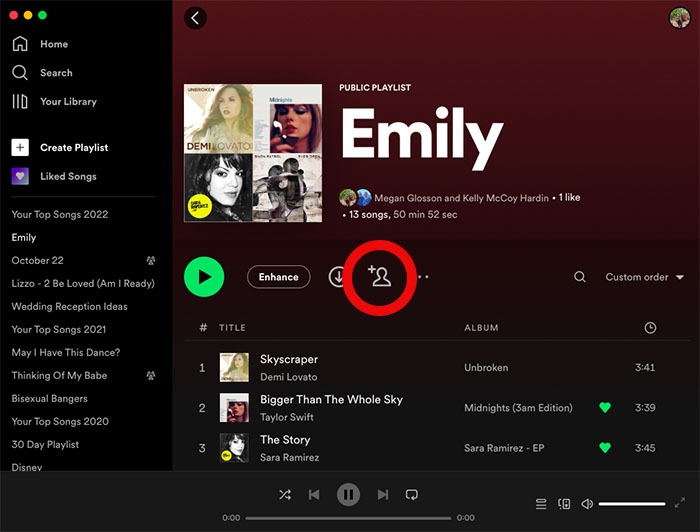This screenshot has width=700, height=532.
Task: Select Bigger Than The Whole Sky track
Action: coord(331,399)
